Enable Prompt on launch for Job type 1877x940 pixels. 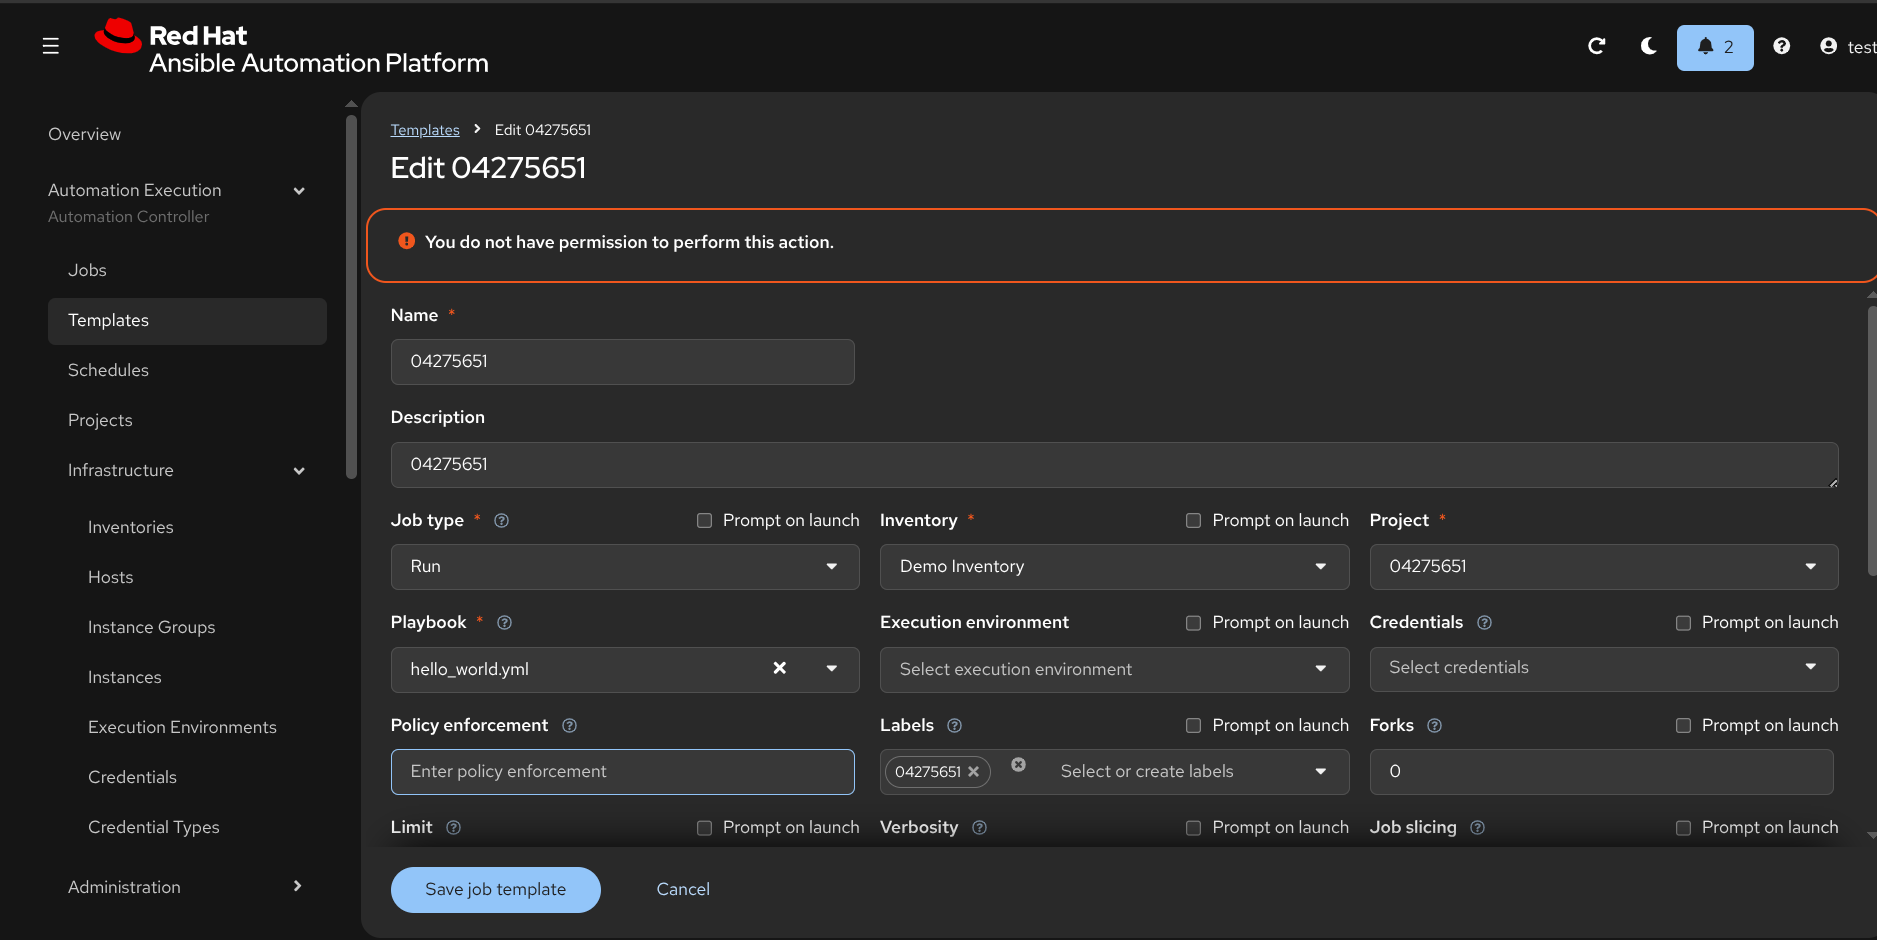pos(704,520)
